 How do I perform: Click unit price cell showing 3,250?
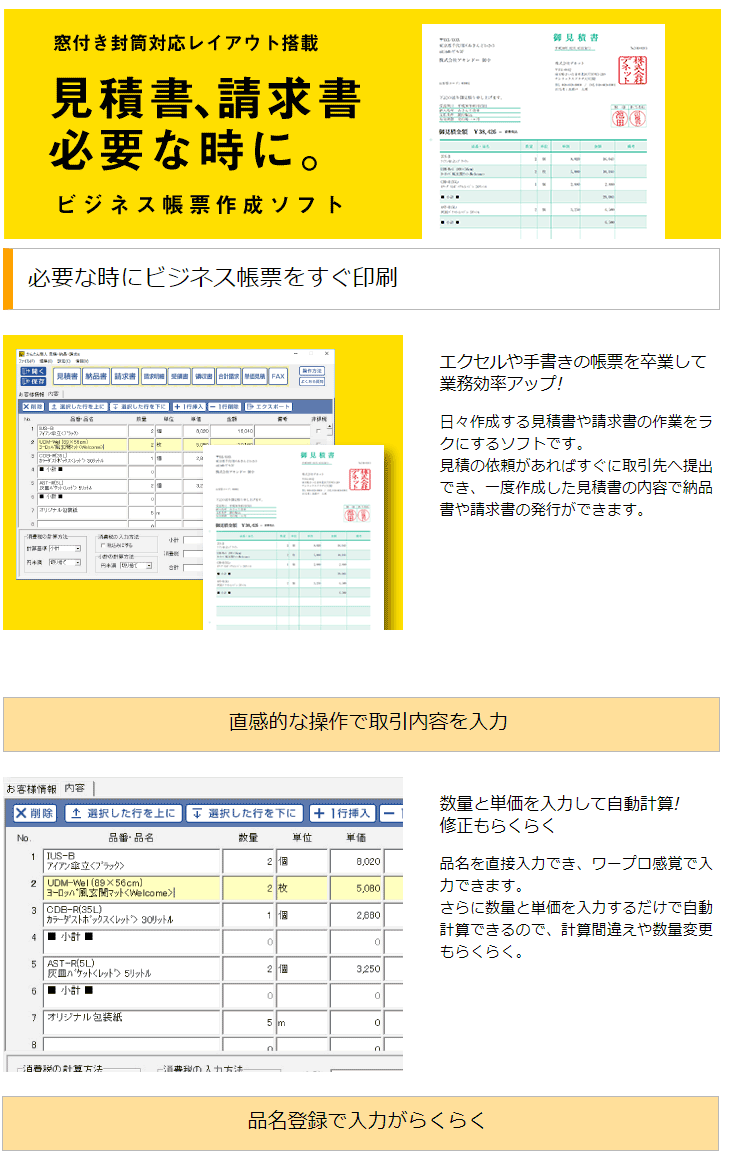coord(356,968)
